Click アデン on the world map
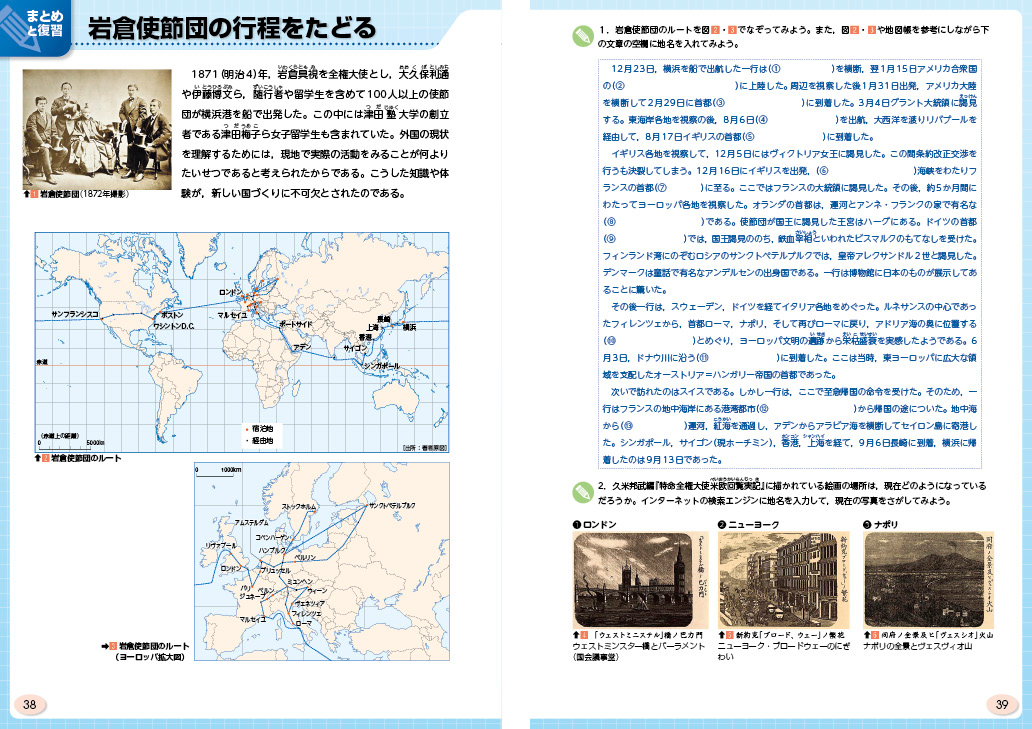This screenshot has height=729, width=1032. coord(303,347)
